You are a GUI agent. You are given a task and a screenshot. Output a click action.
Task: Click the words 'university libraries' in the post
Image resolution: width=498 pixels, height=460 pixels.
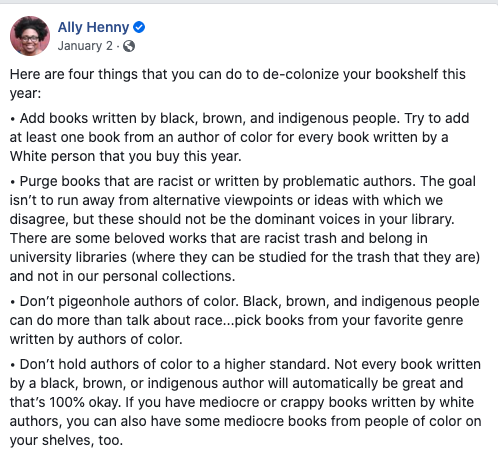coord(68,257)
